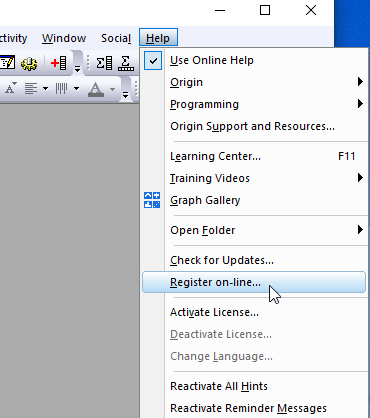This screenshot has height=418, width=370.
Task: Click the text alignment icon
Action: click(31, 89)
